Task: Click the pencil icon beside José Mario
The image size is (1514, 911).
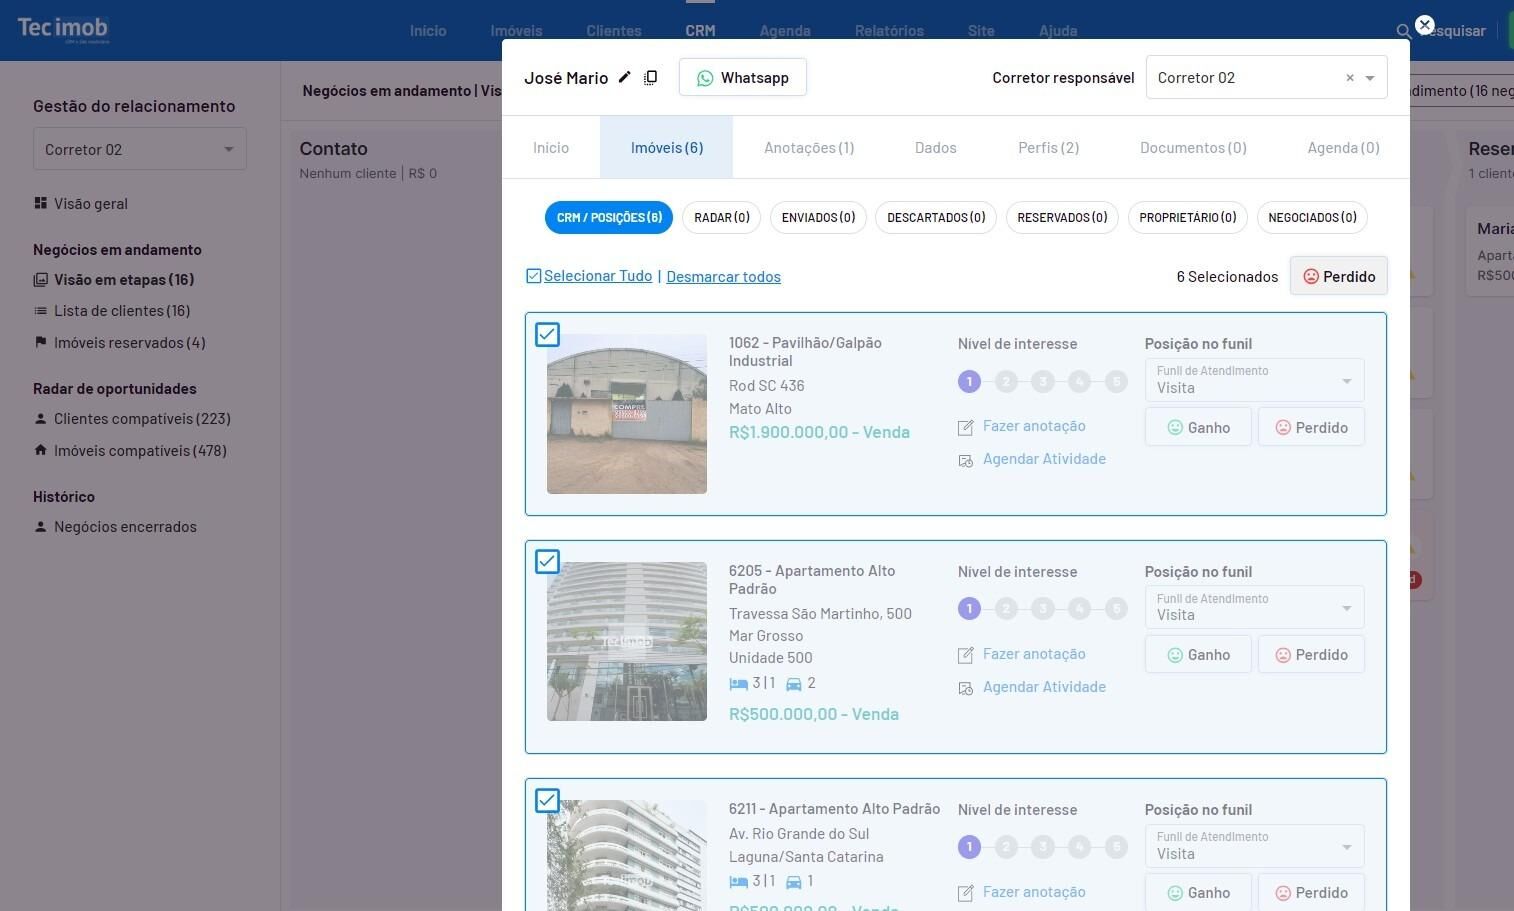Action: (624, 77)
